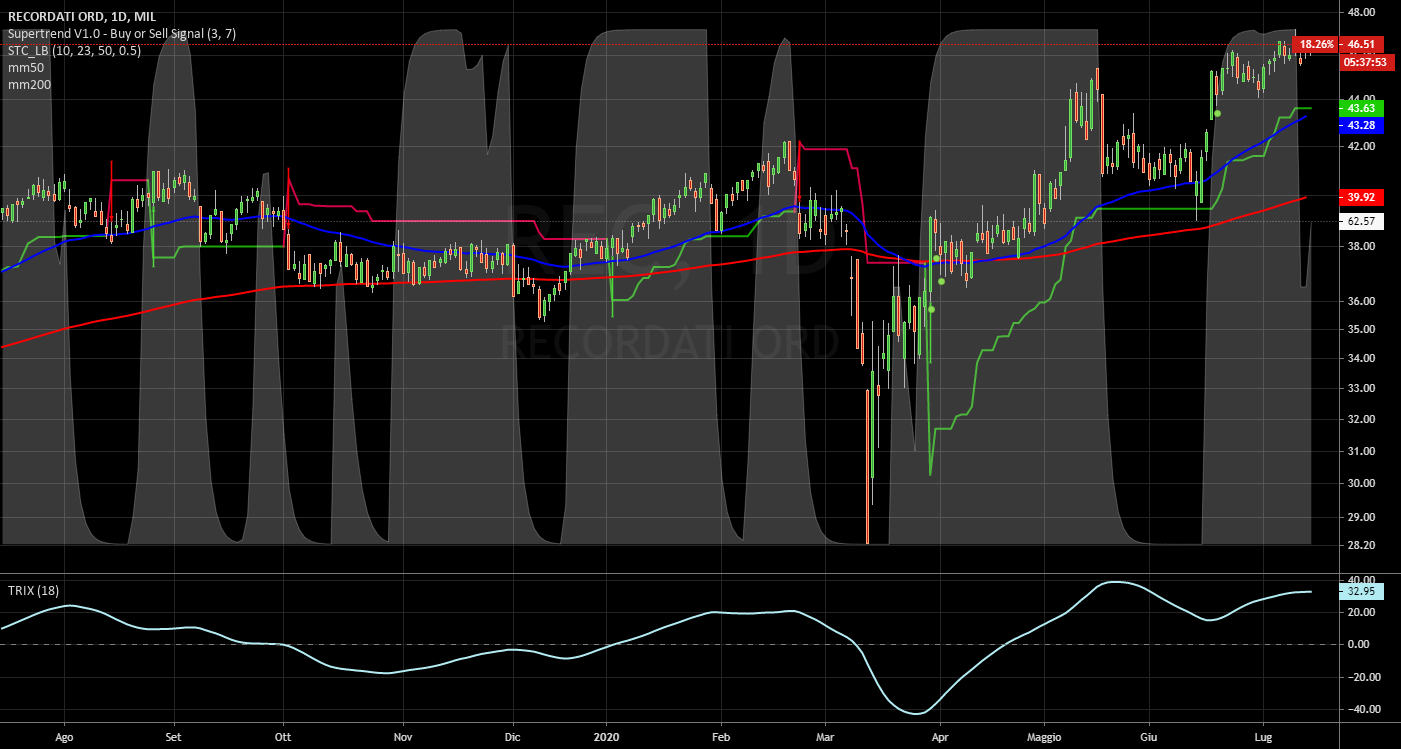Click the 40.00 TRIX axis level
Image resolution: width=1401 pixels, height=749 pixels.
click(1360, 579)
